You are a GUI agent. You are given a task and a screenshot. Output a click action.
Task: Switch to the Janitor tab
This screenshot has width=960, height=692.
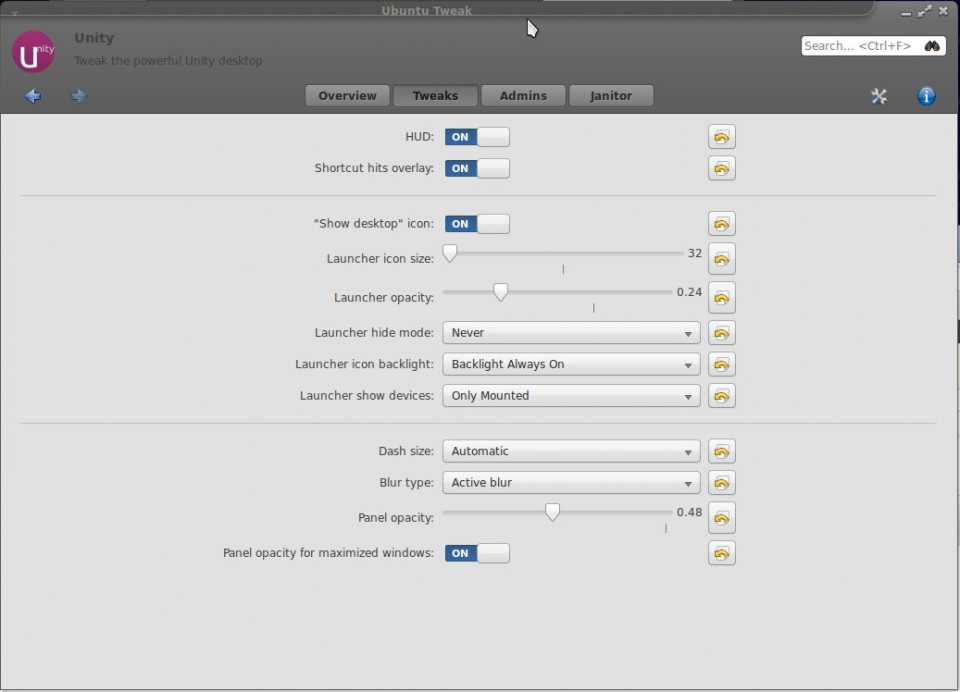coord(611,96)
